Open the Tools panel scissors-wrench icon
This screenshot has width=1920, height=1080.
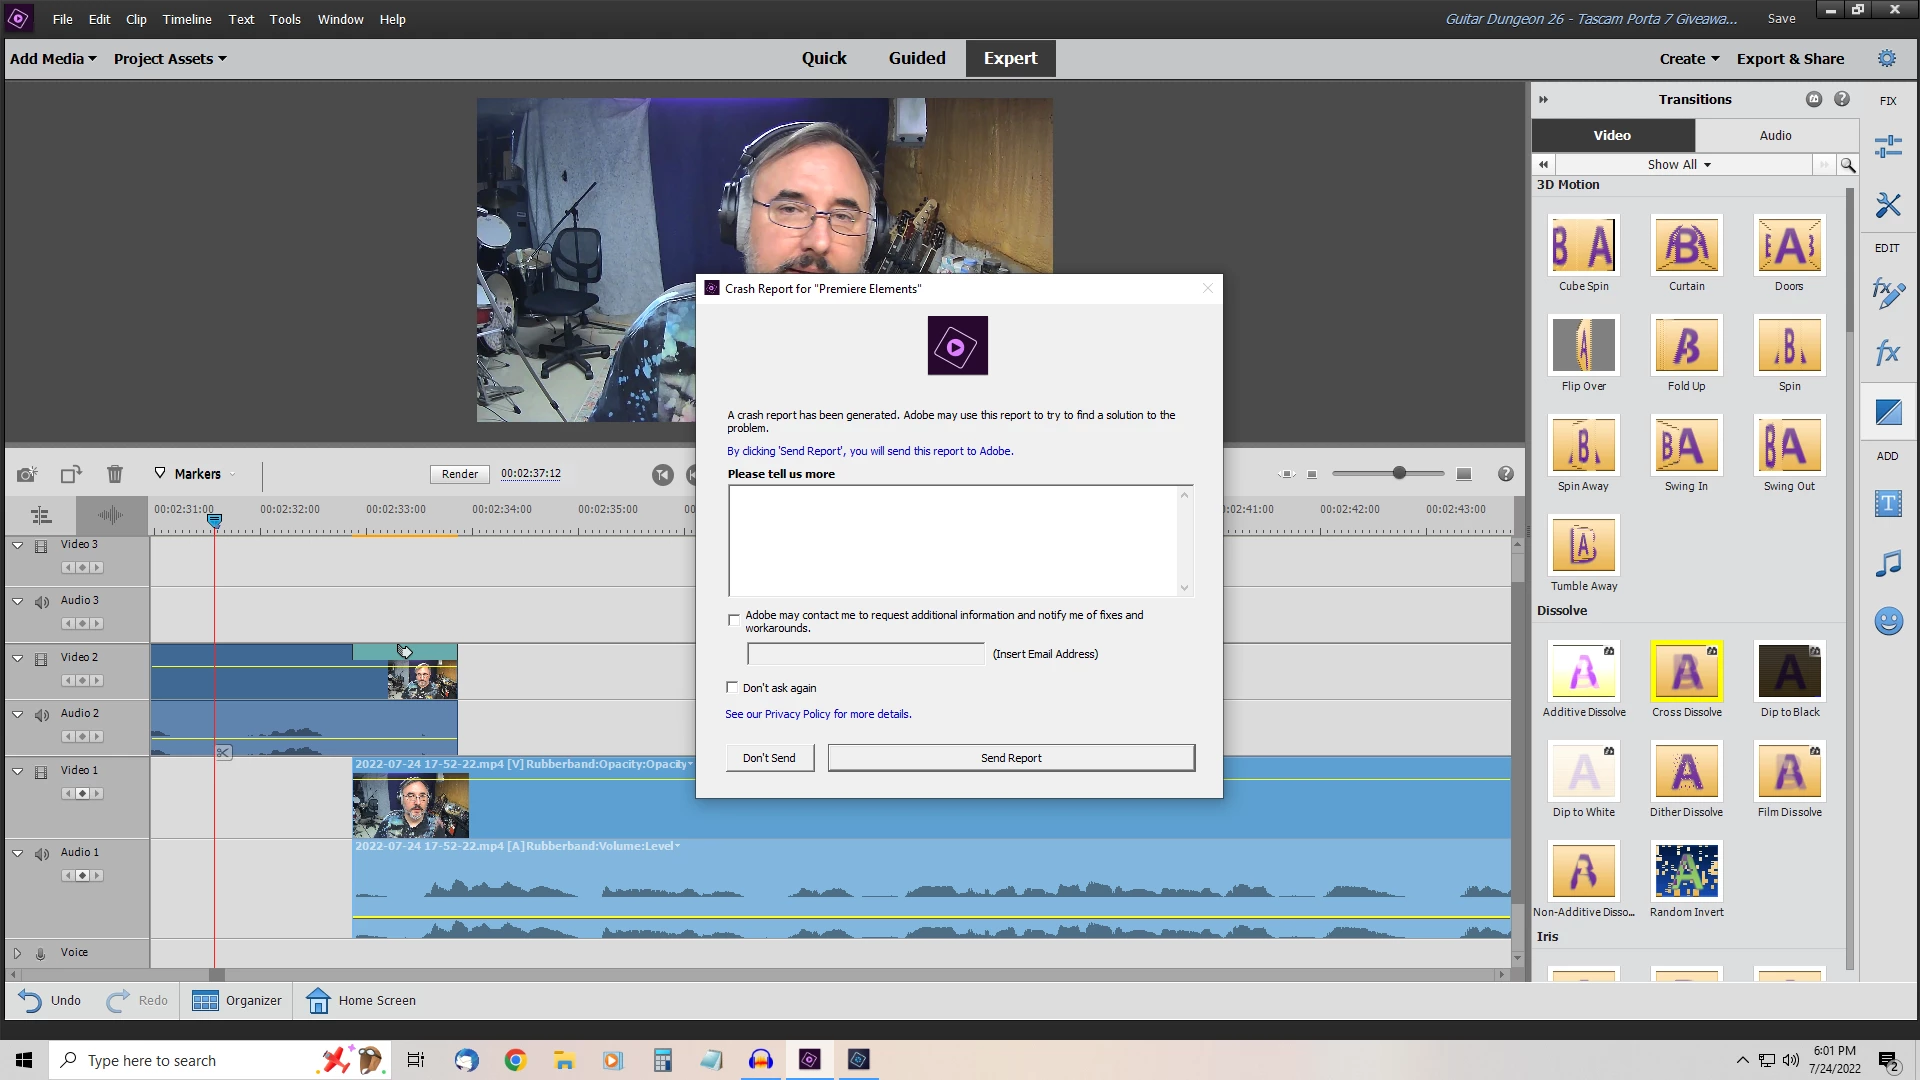(x=1888, y=205)
